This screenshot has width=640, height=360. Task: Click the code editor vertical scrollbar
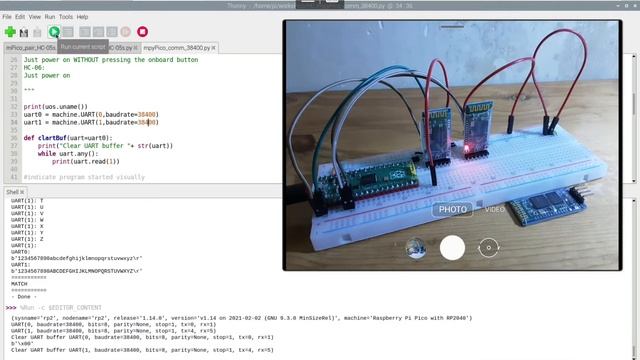[x=634, y=118]
